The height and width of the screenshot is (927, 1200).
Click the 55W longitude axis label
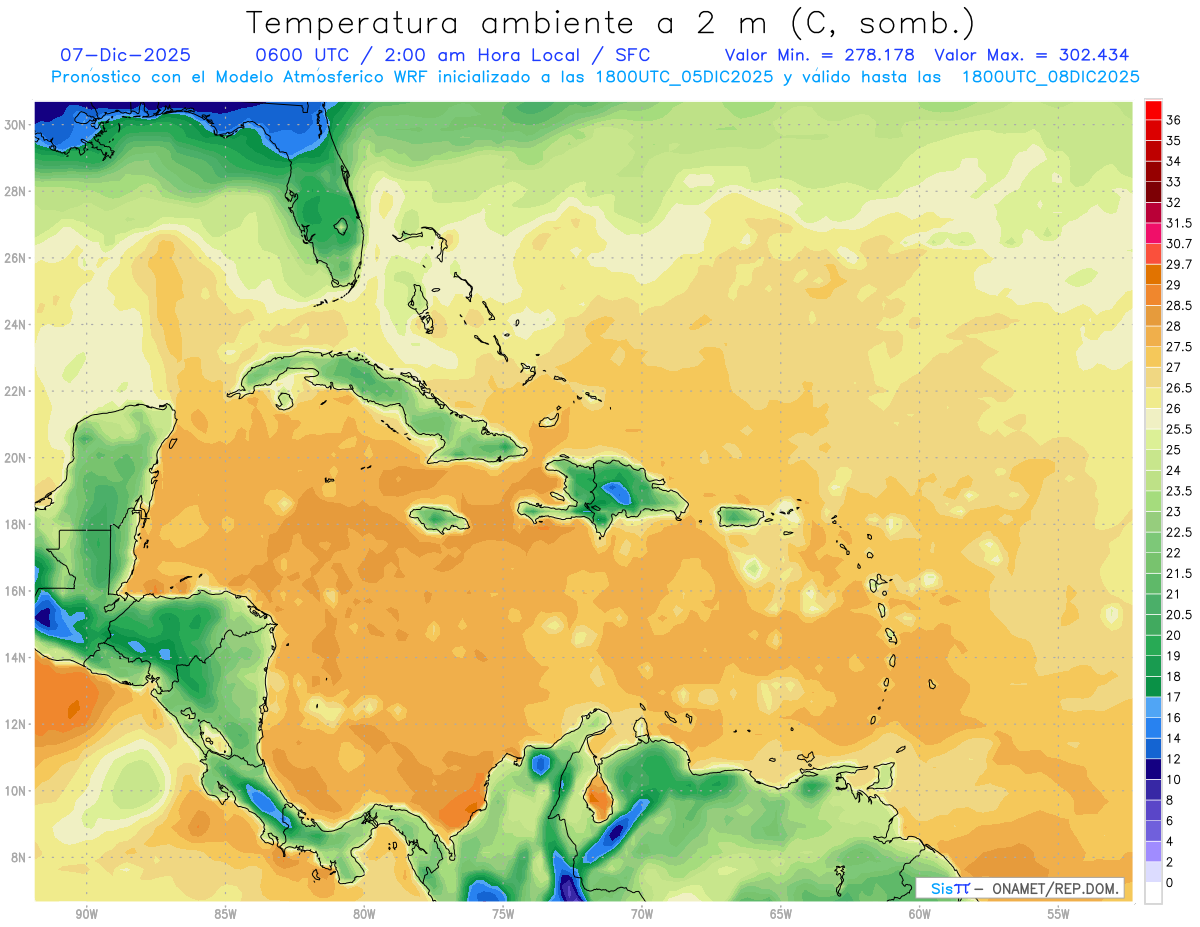point(1059,914)
